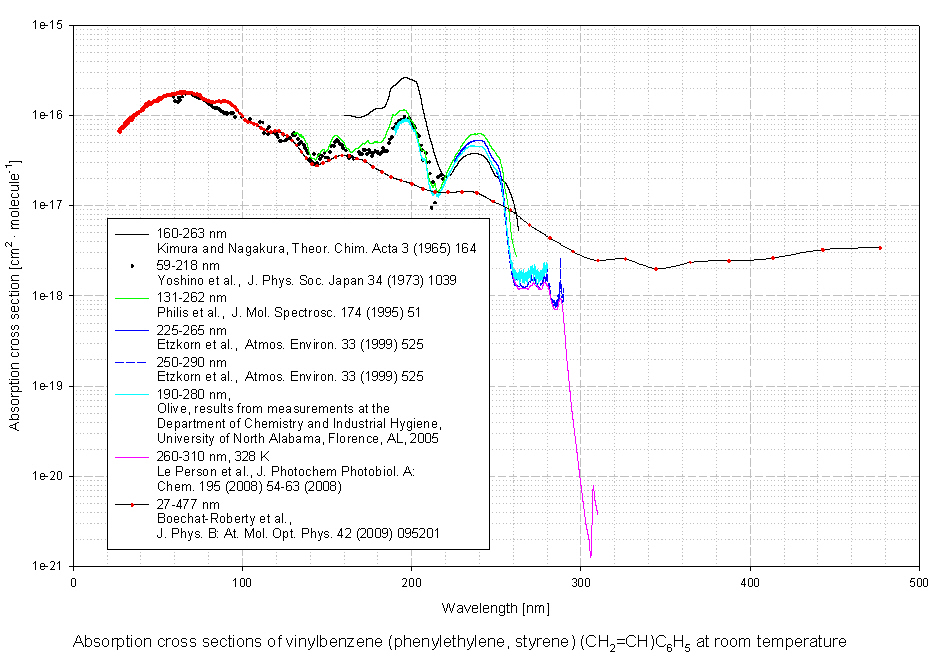Image resolution: width=944 pixels, height=659 pixels.
Task: Click the '1e-21' y-axis tick label
Action: pyautogui.click(x=47, y=566)
